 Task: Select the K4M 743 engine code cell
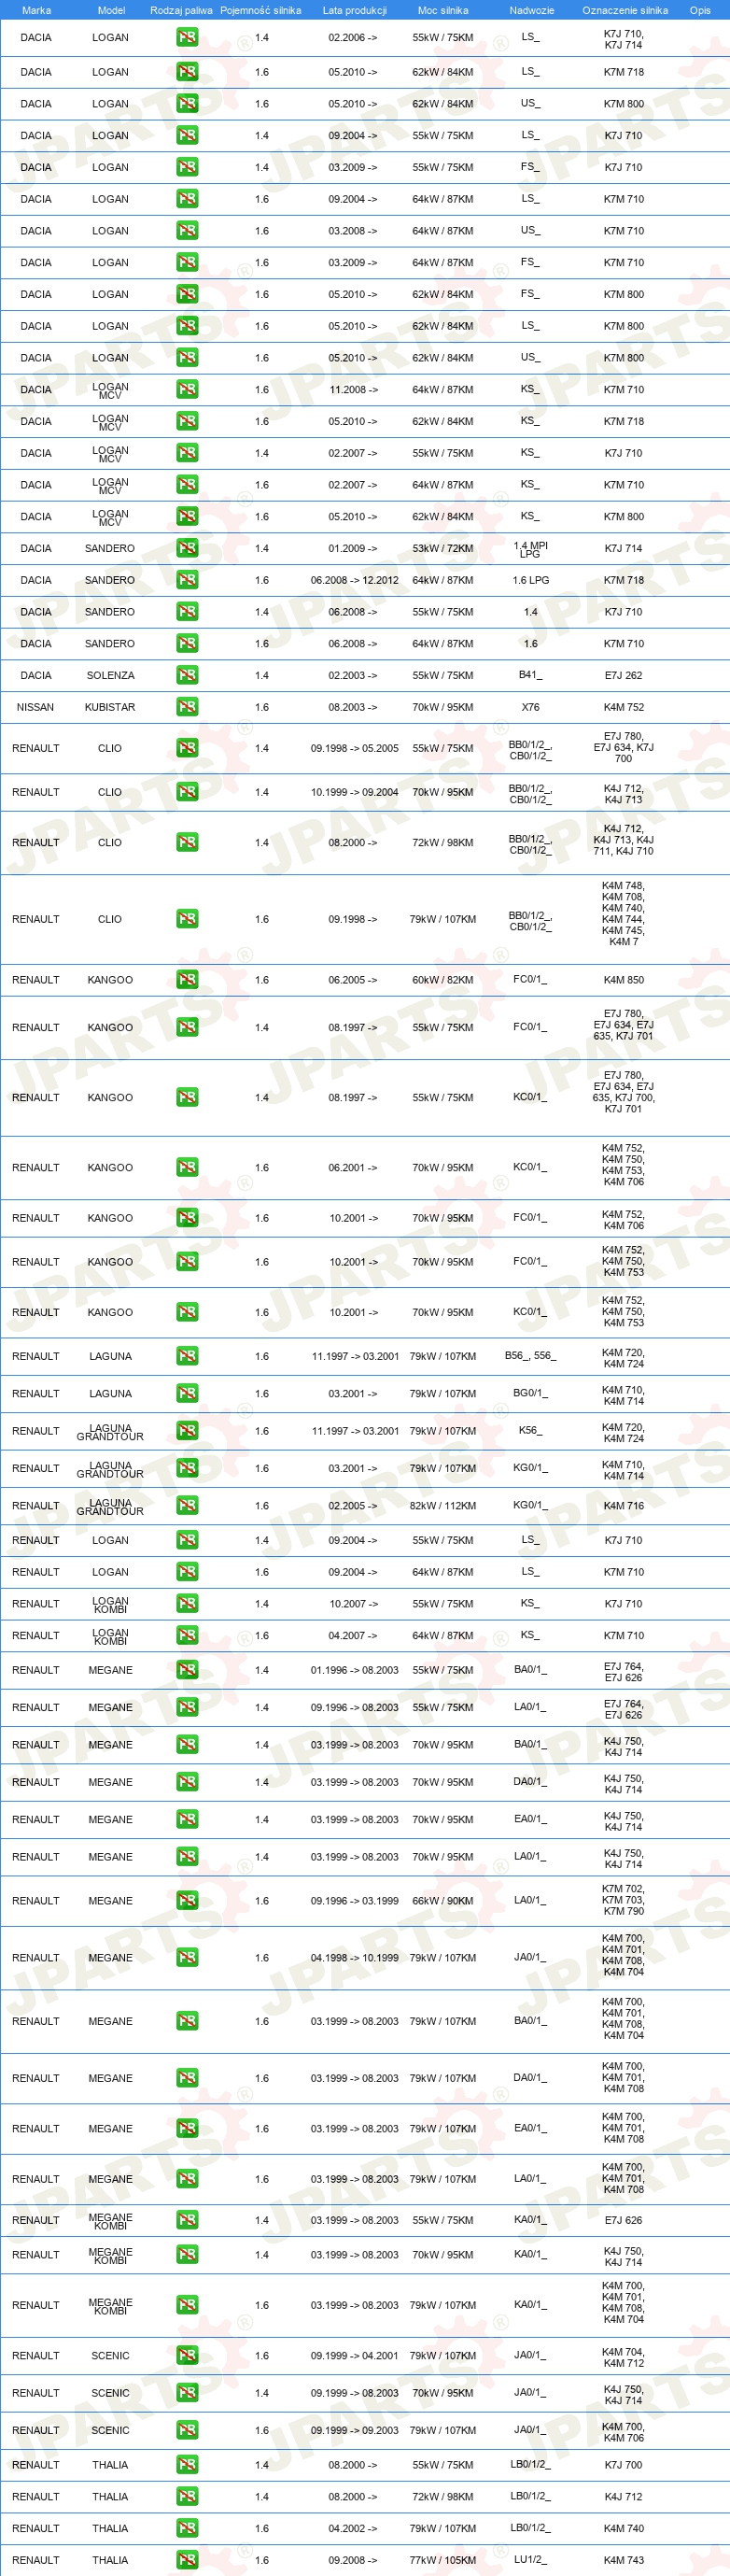click(623, 2560)
